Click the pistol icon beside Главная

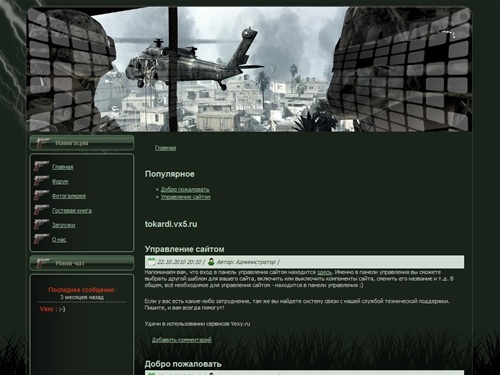click(x=41, y=166)
